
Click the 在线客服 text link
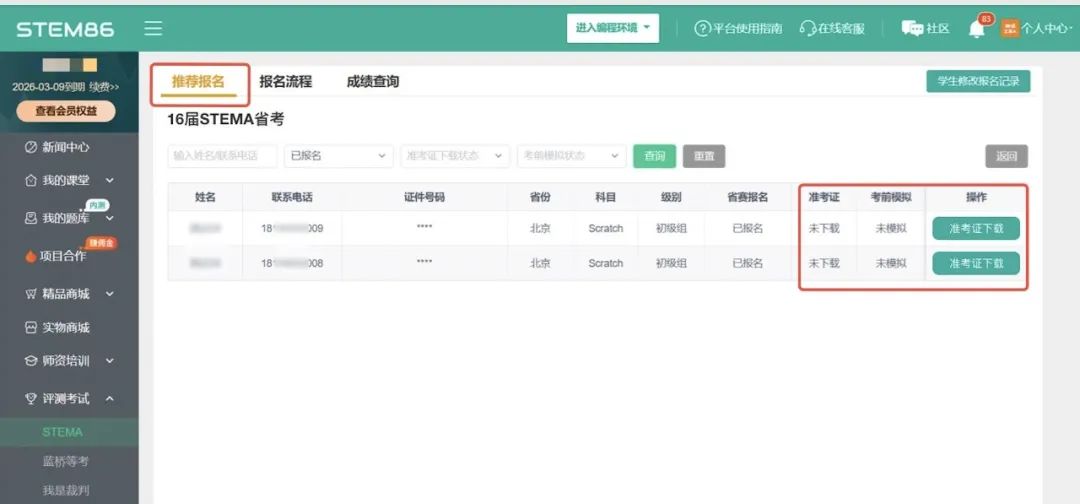(841, 29)
